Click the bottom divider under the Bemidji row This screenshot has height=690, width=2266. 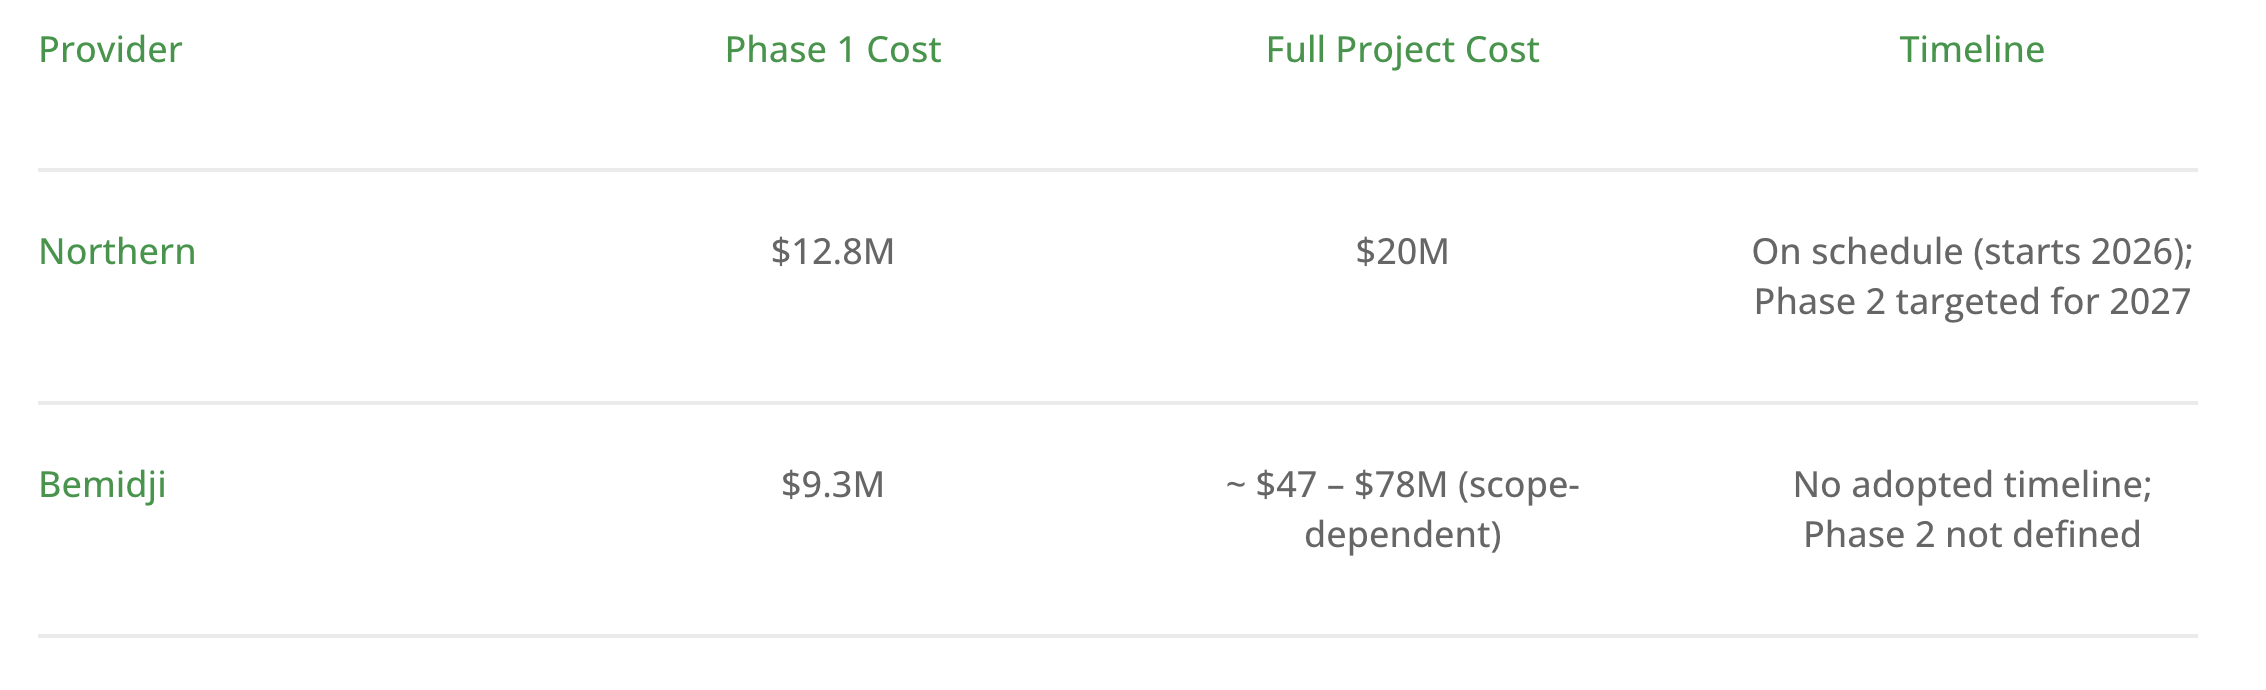point(1117,636)
